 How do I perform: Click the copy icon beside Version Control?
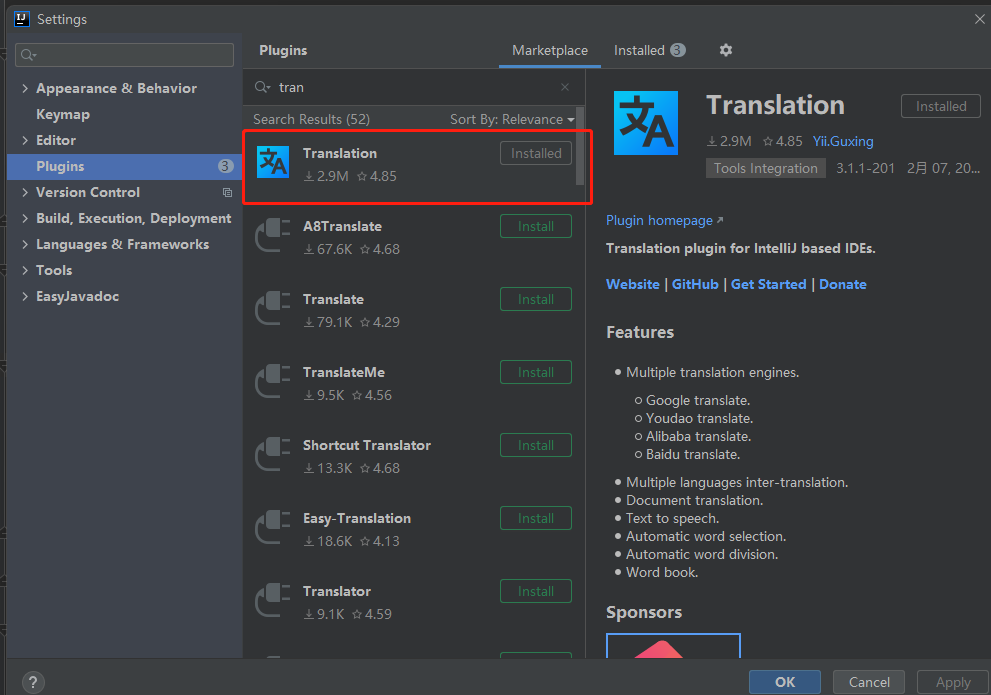click(x=227, y=193)
